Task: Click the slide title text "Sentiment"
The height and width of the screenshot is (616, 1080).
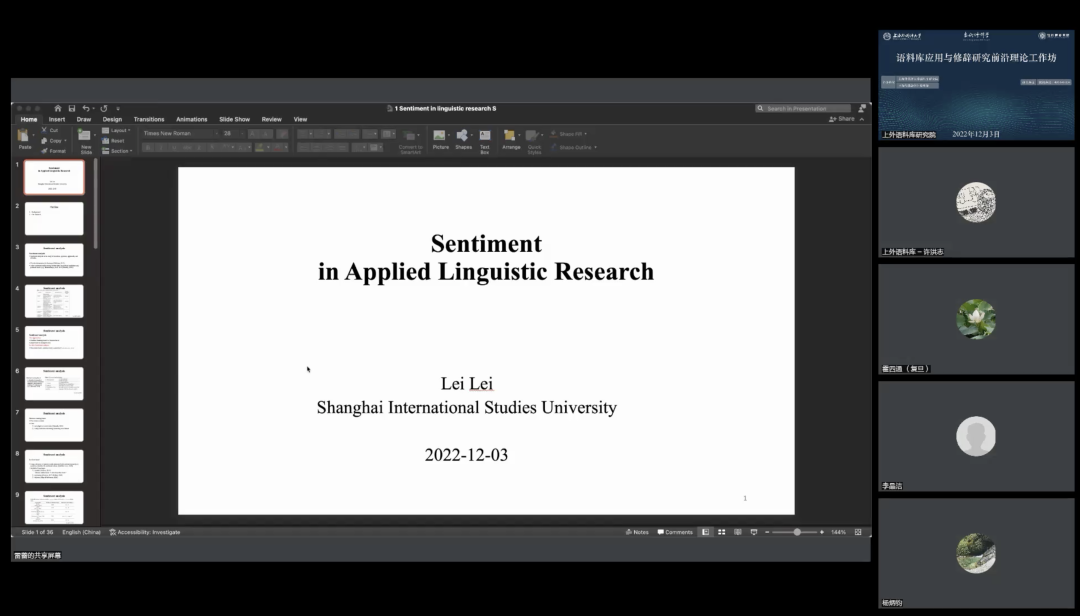Action: [x=486, y=243]
